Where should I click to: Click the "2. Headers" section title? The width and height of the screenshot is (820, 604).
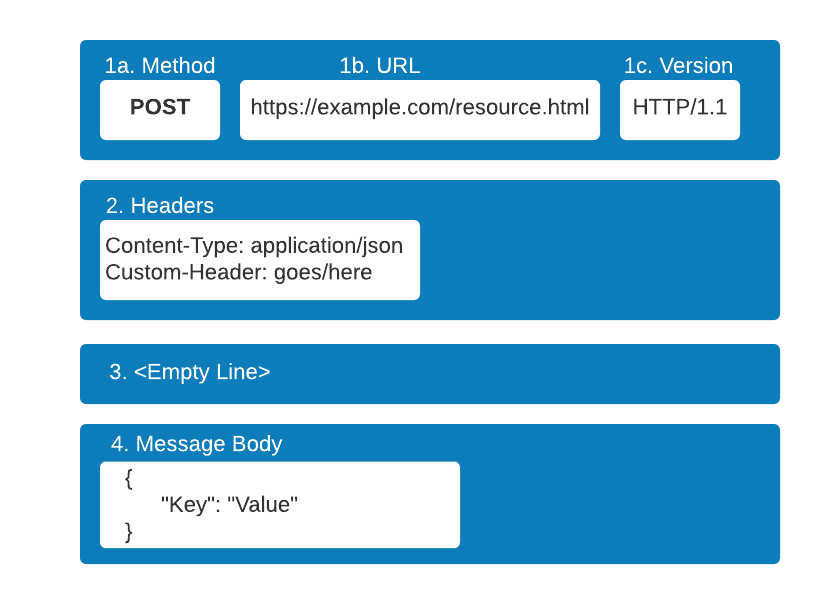point(160,206)
